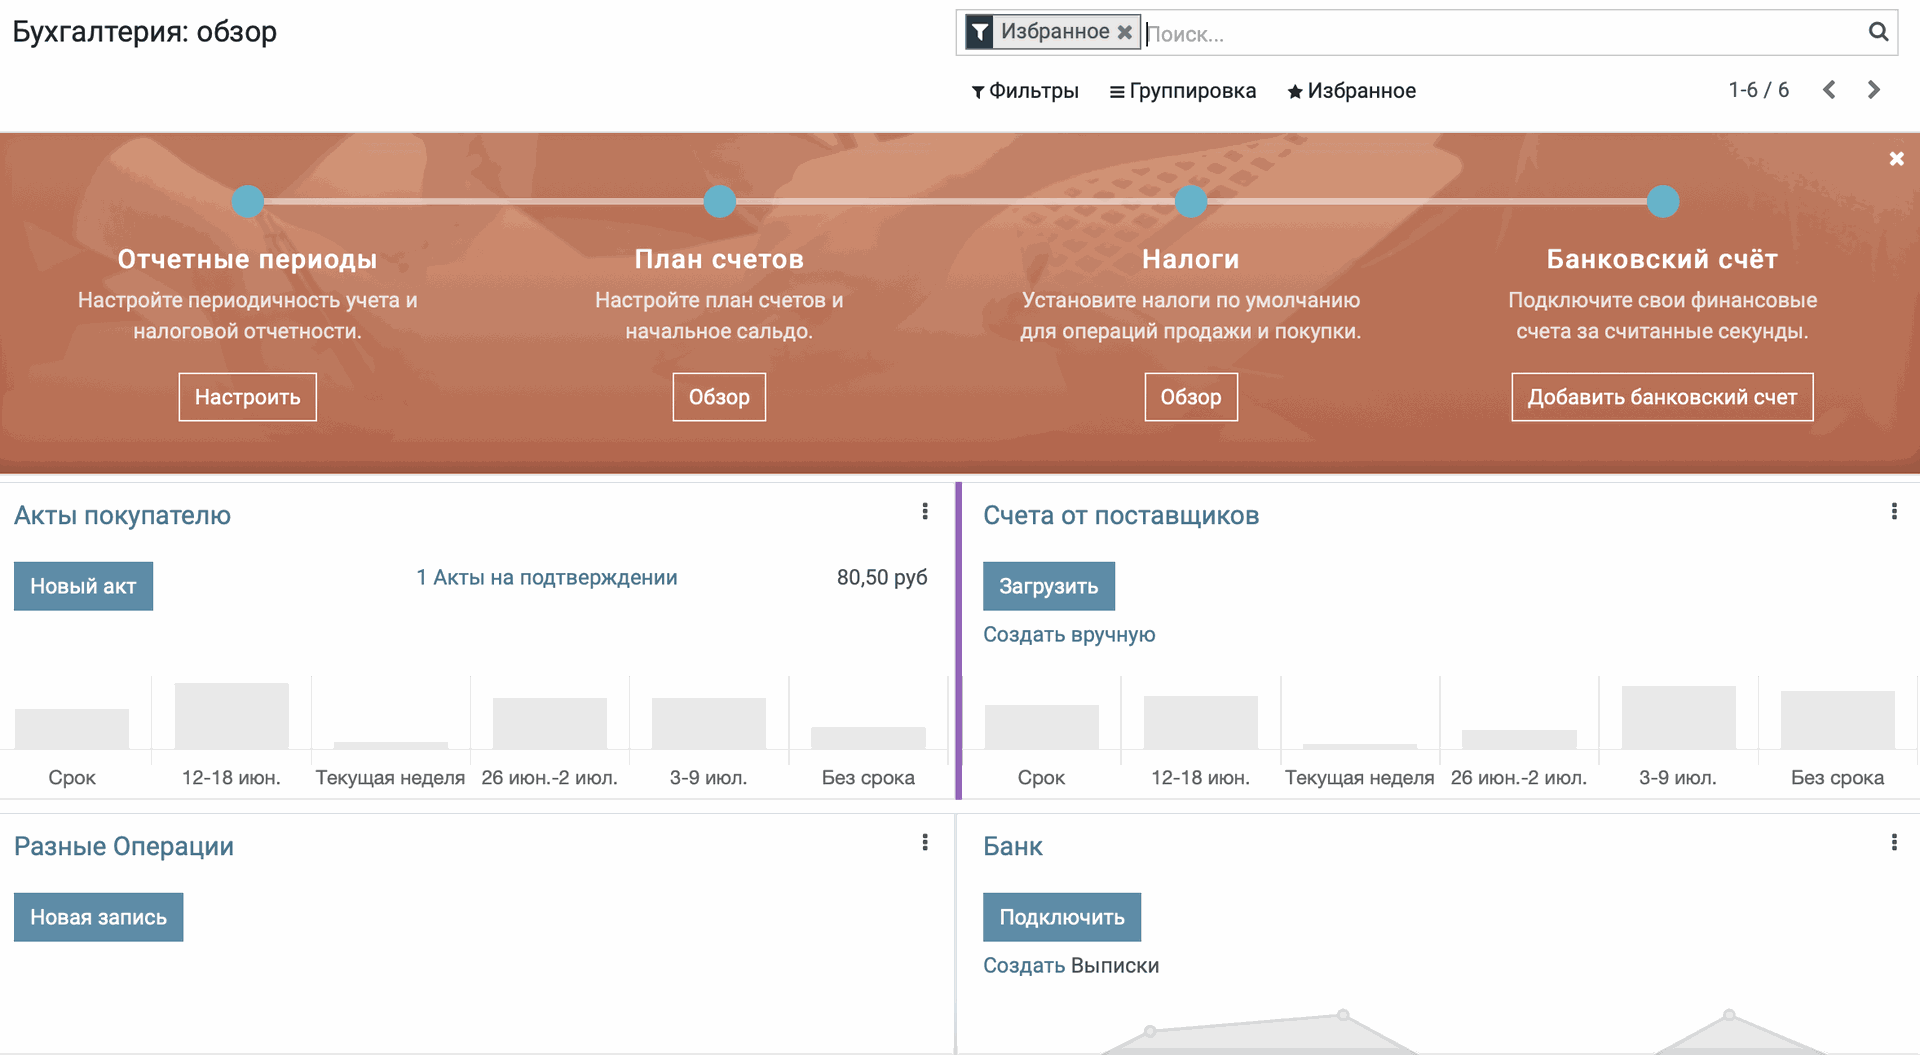Click Добавить банковский счет button
This screenshot has height=1055, width=1920.
(x=1662, y=397)
